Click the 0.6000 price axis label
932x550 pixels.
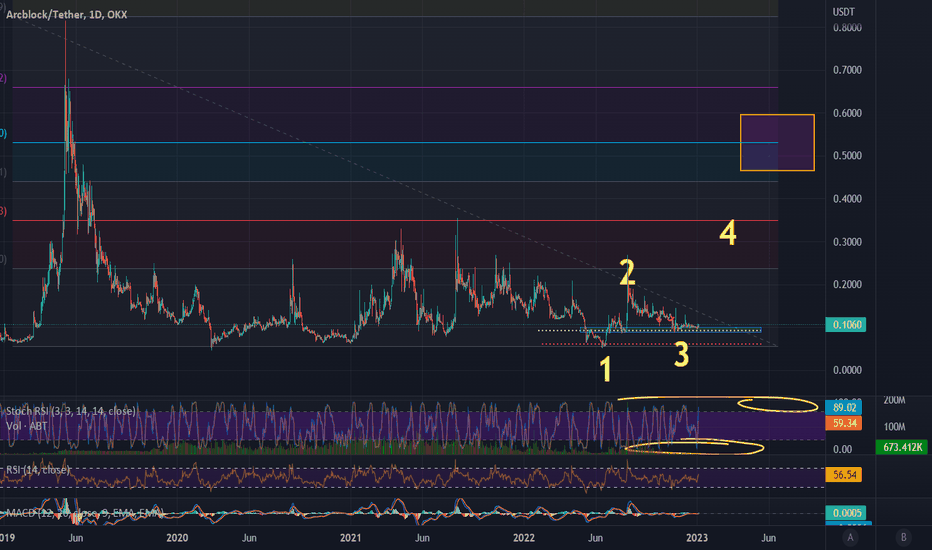(847, 113)
